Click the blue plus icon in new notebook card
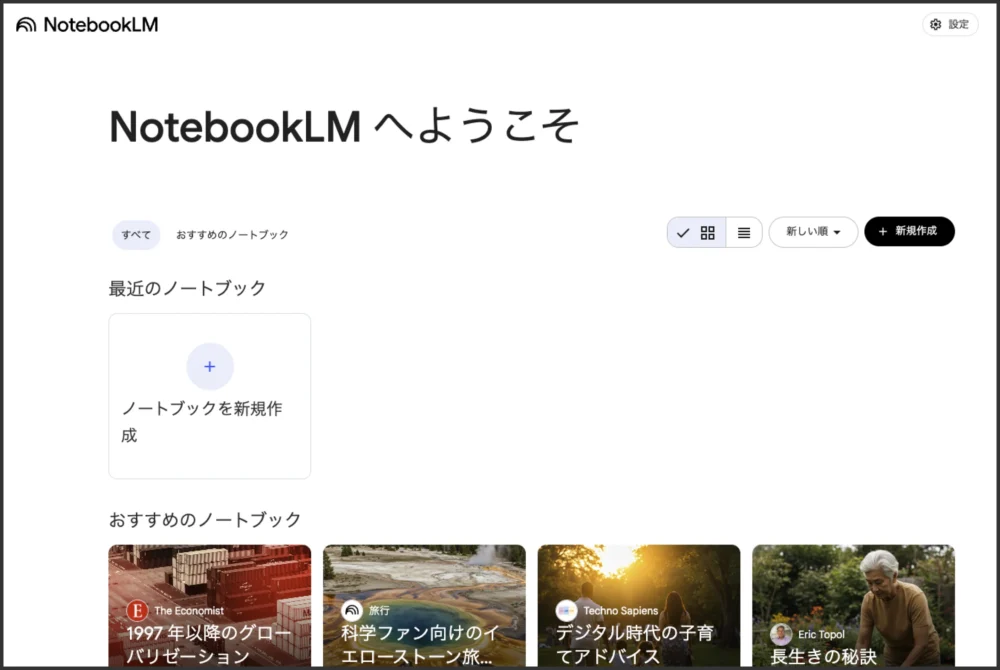 pyautogui.click(x=210, y=366)
